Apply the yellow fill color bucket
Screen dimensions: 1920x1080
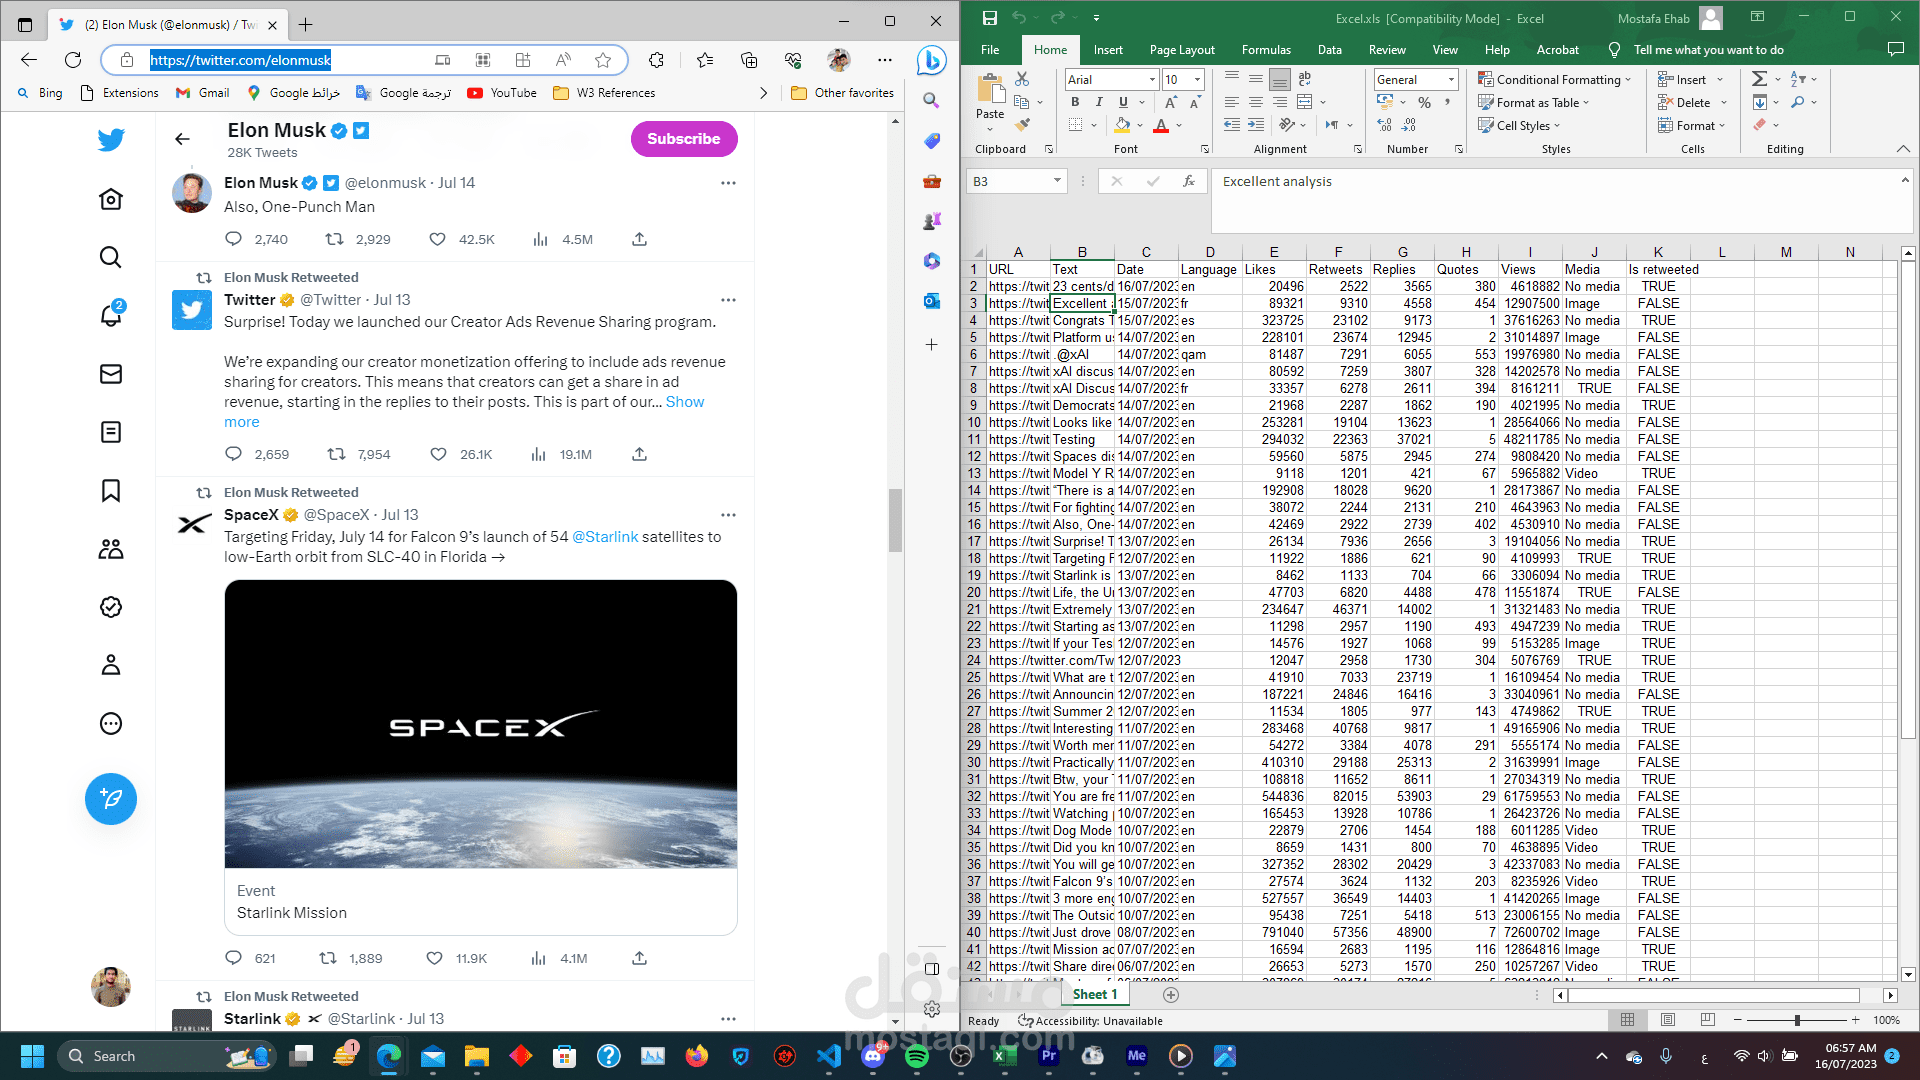click(1122, 125)
